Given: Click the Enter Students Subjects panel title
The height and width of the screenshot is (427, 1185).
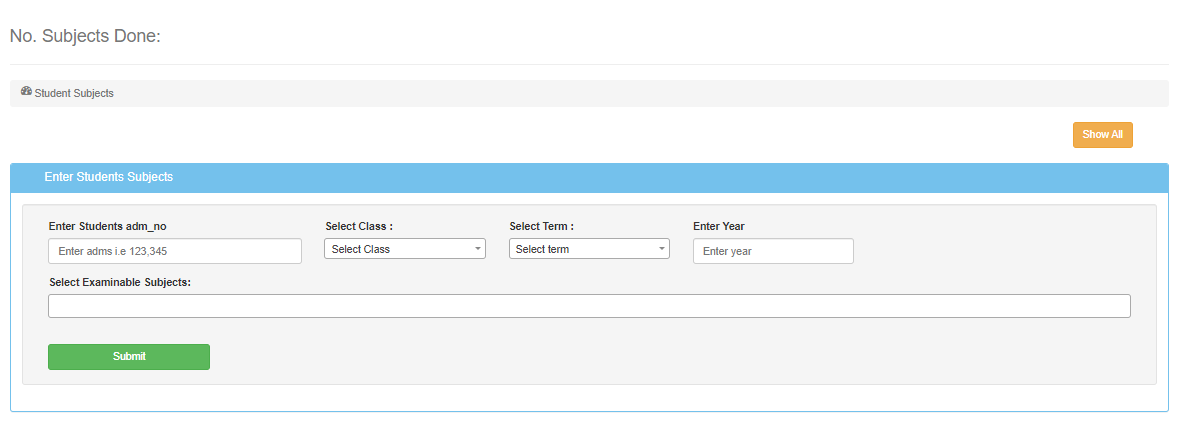Looking at the screenshot, I should tap(109, 177).
